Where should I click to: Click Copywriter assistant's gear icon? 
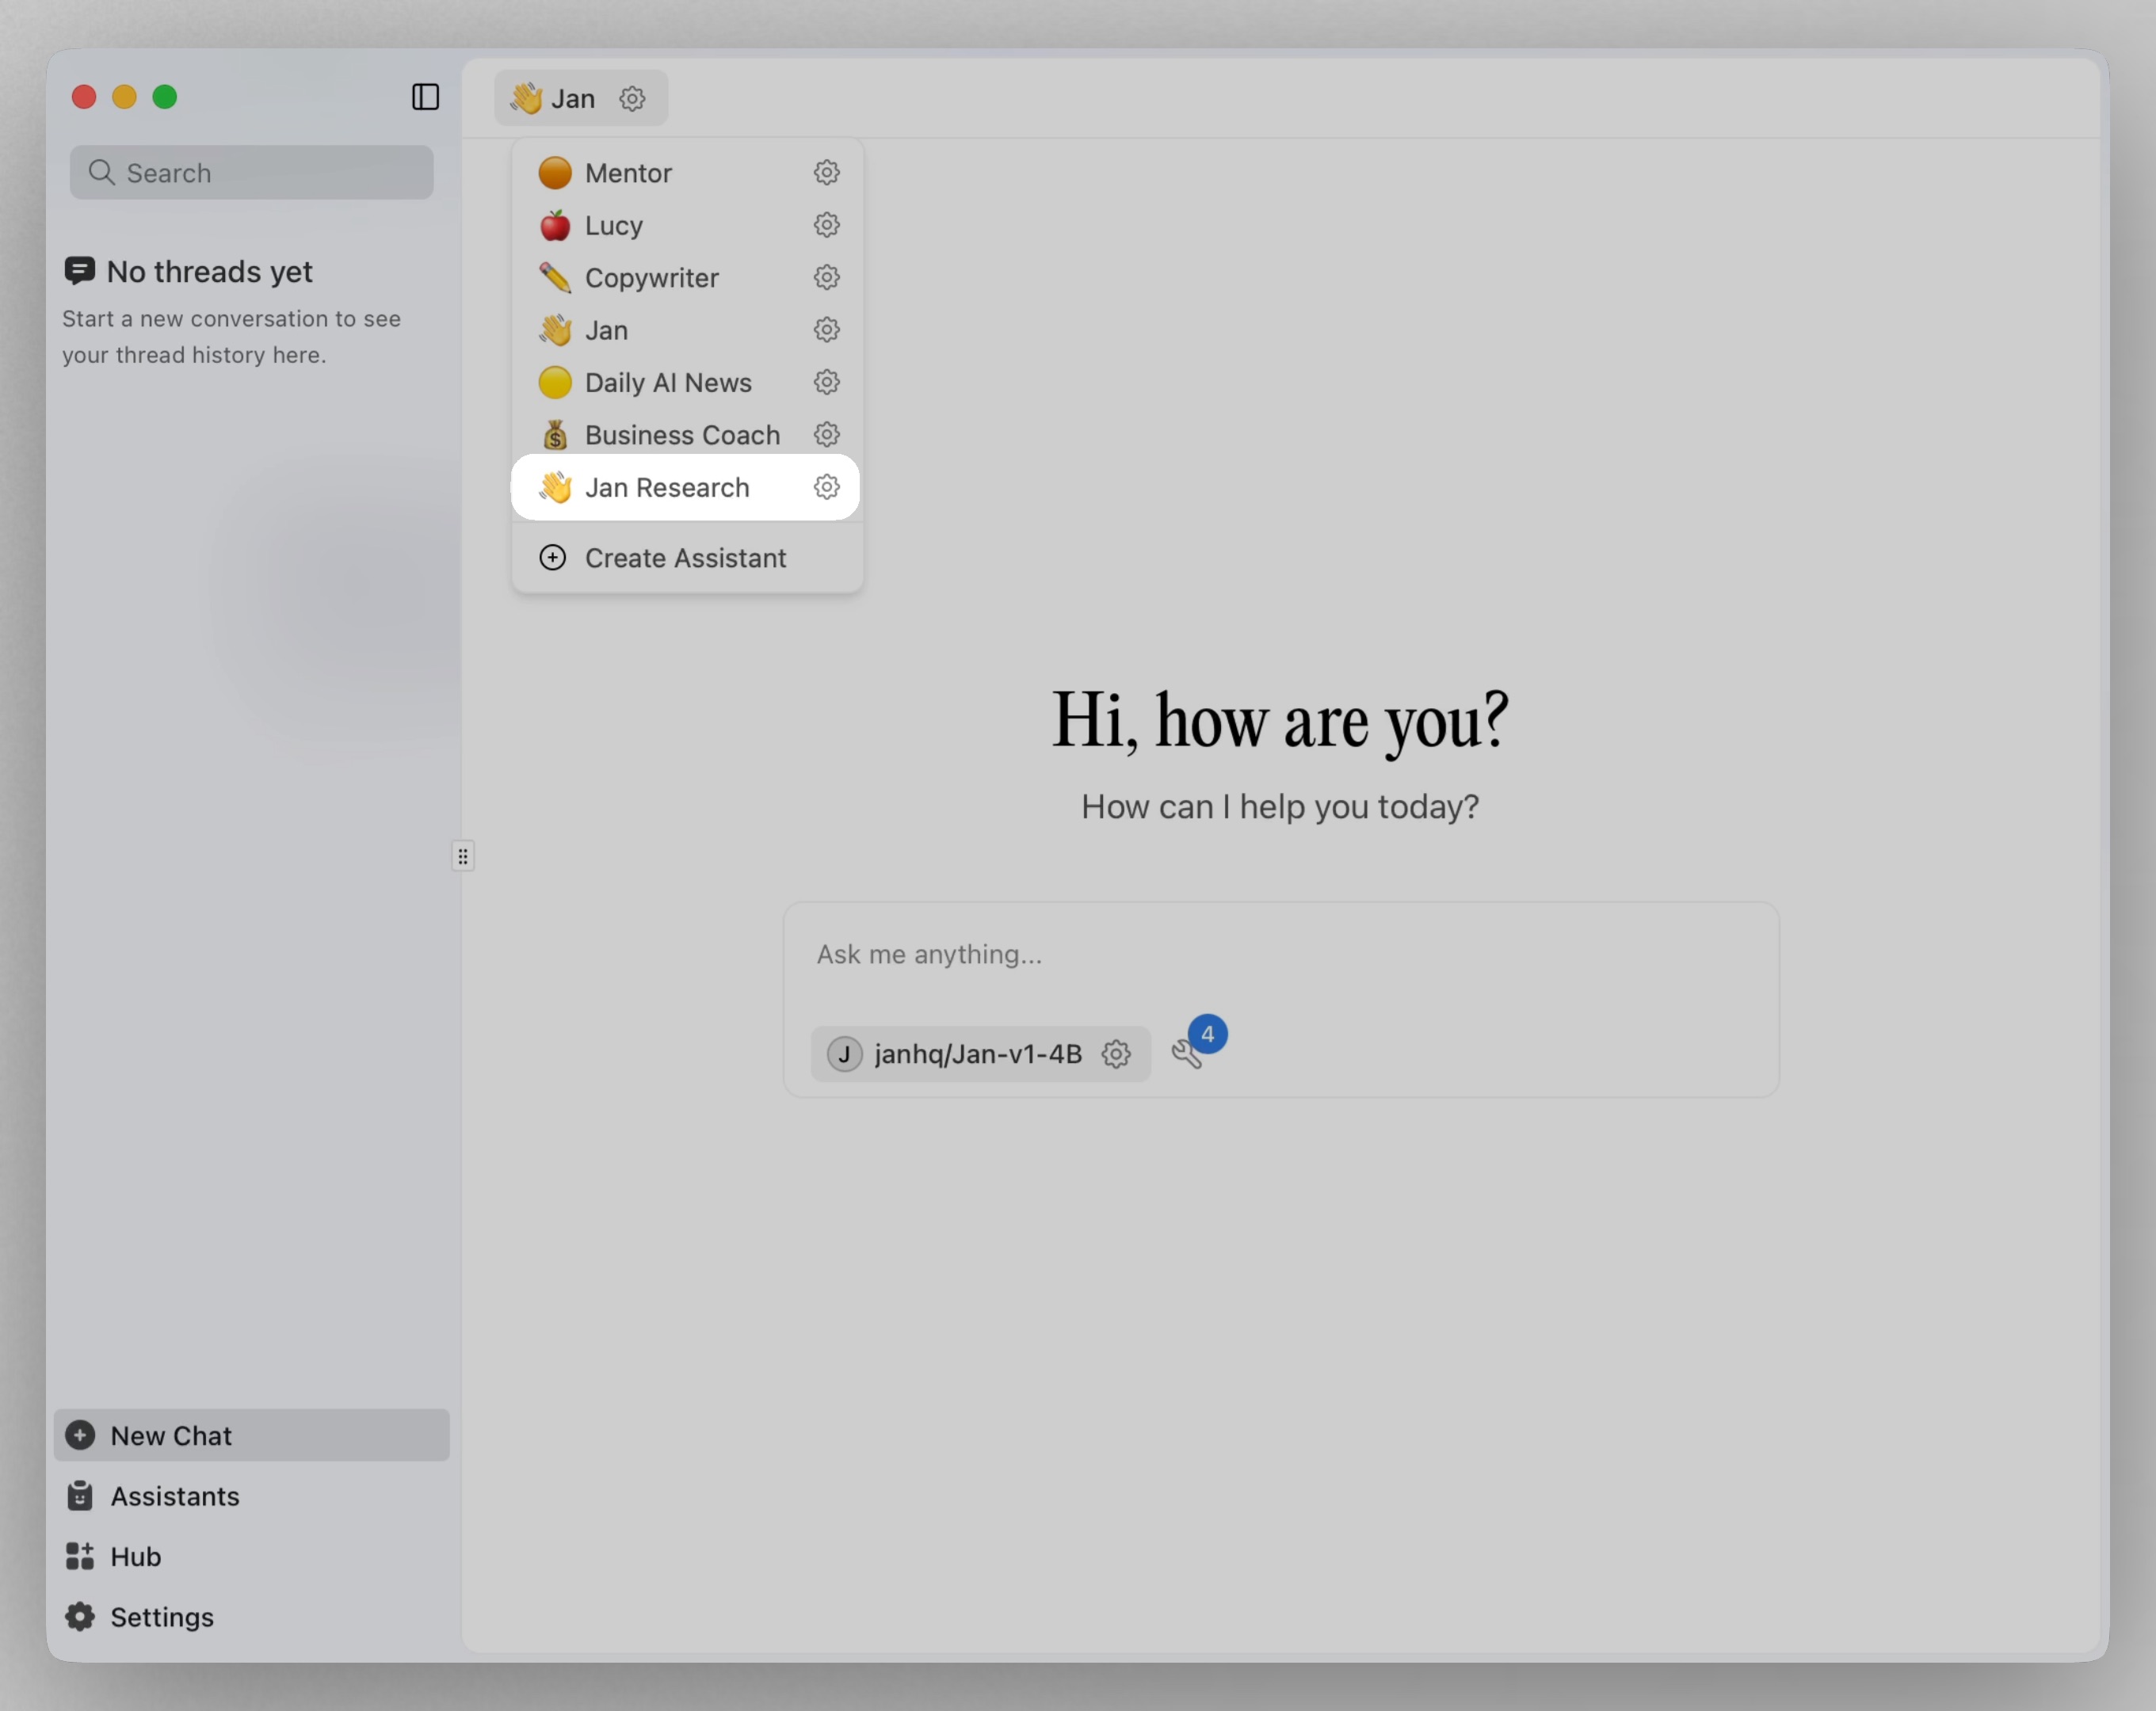click(826, 277)
